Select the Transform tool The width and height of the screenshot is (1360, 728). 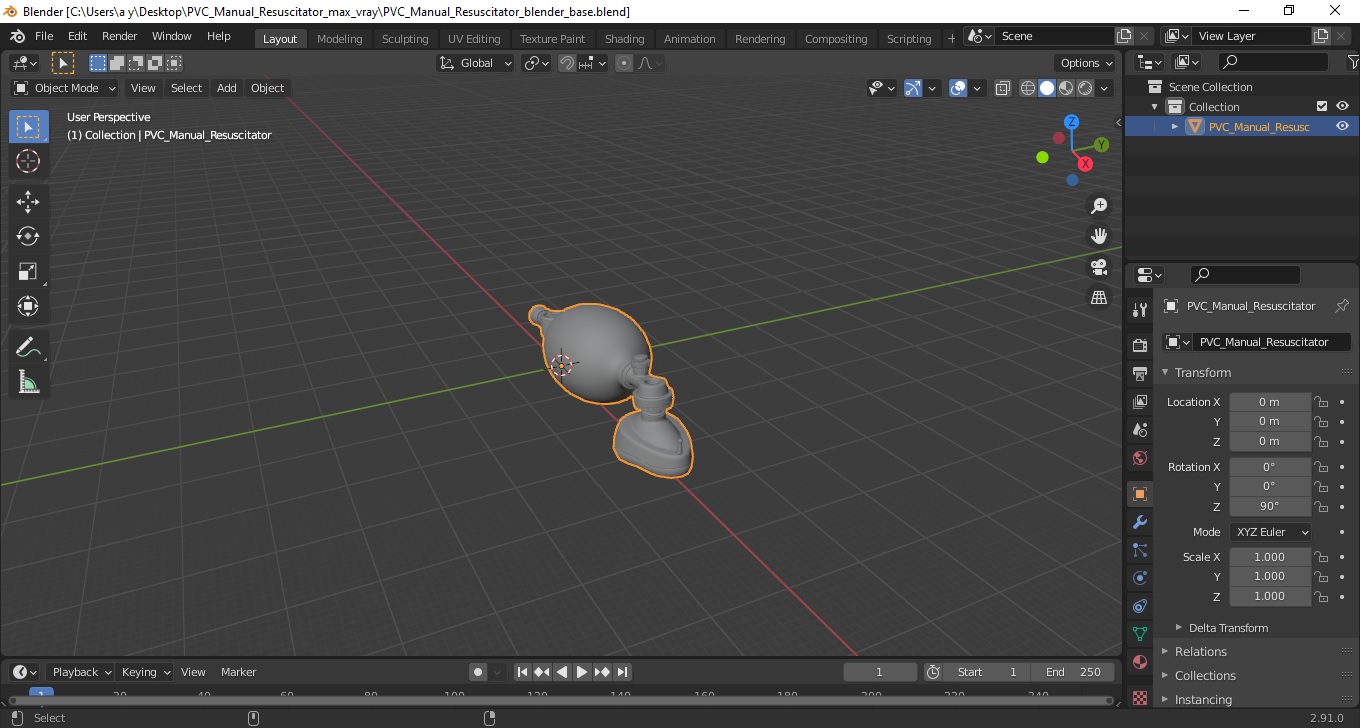pos(28,306)
